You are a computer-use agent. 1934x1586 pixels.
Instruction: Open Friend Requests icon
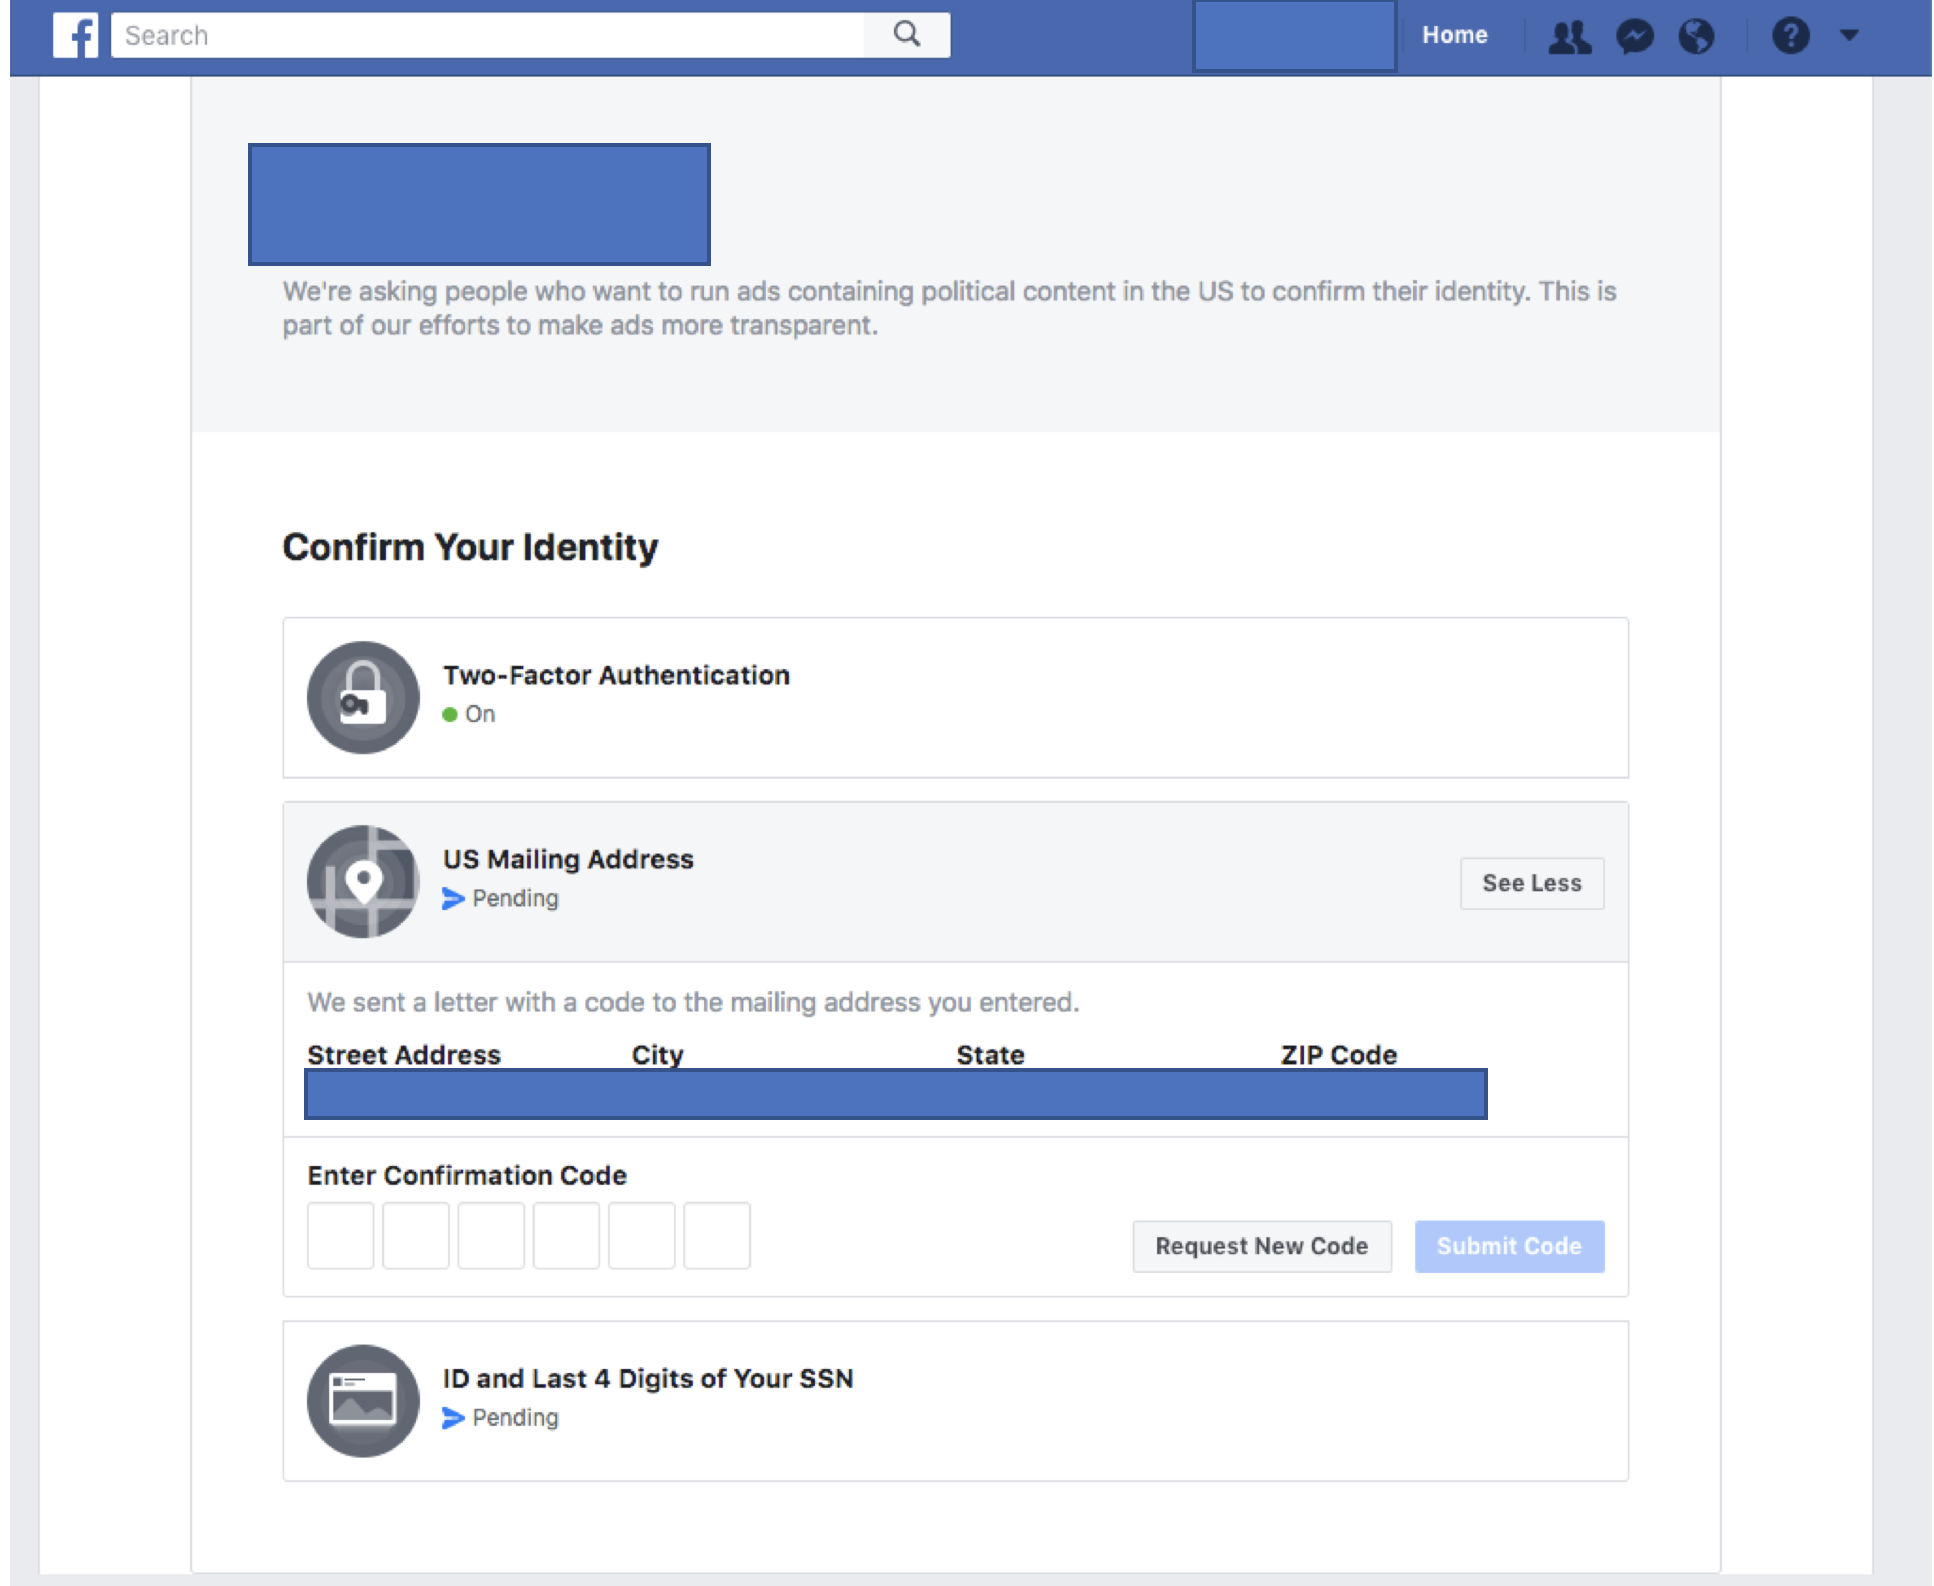tap(1569, 37)
